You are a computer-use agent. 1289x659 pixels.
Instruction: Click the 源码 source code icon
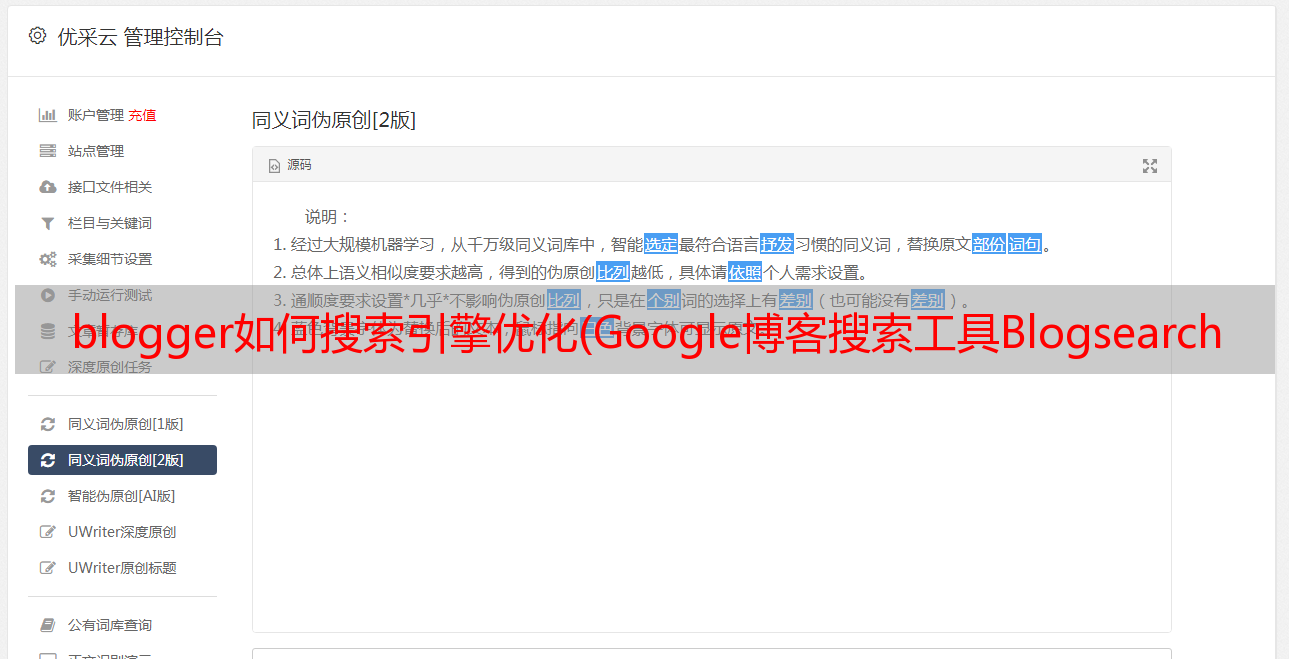274,166
